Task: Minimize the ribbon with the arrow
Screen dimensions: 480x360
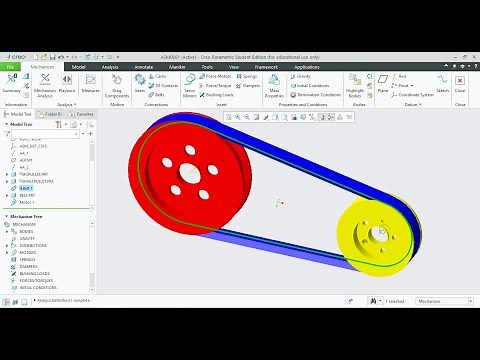Action: click(446, 66)
